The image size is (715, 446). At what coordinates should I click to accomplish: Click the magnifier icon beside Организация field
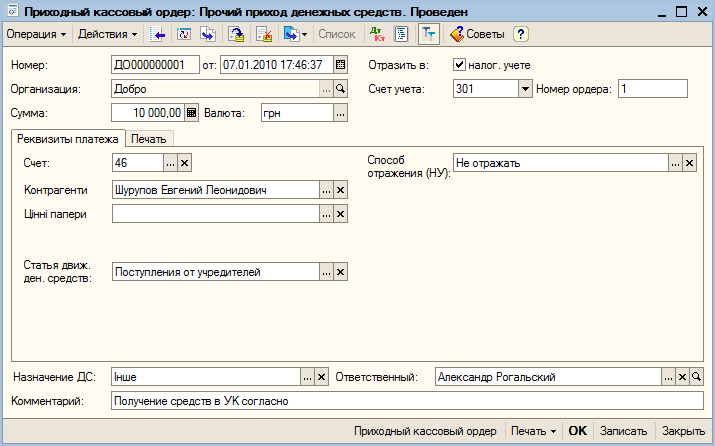tap(340, 89)
